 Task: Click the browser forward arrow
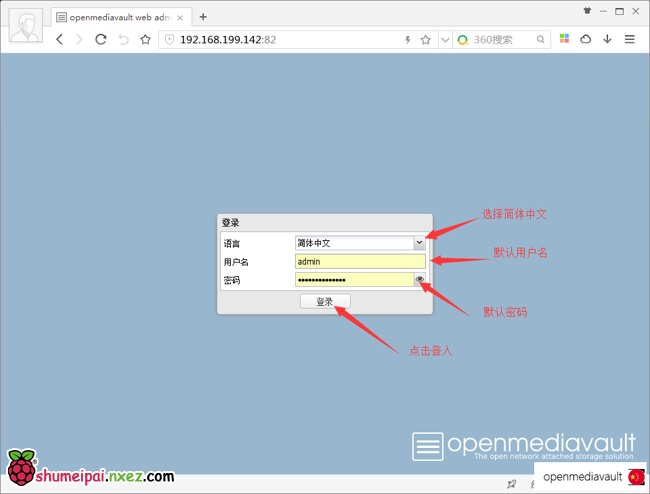coord(79,39)
